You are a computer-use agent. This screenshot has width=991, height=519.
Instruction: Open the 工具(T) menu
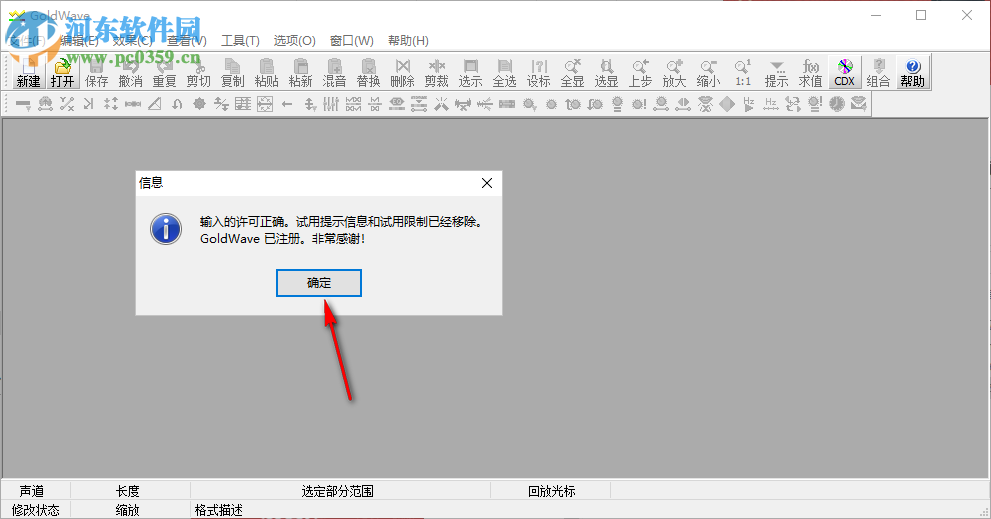[x=240, y=40]
